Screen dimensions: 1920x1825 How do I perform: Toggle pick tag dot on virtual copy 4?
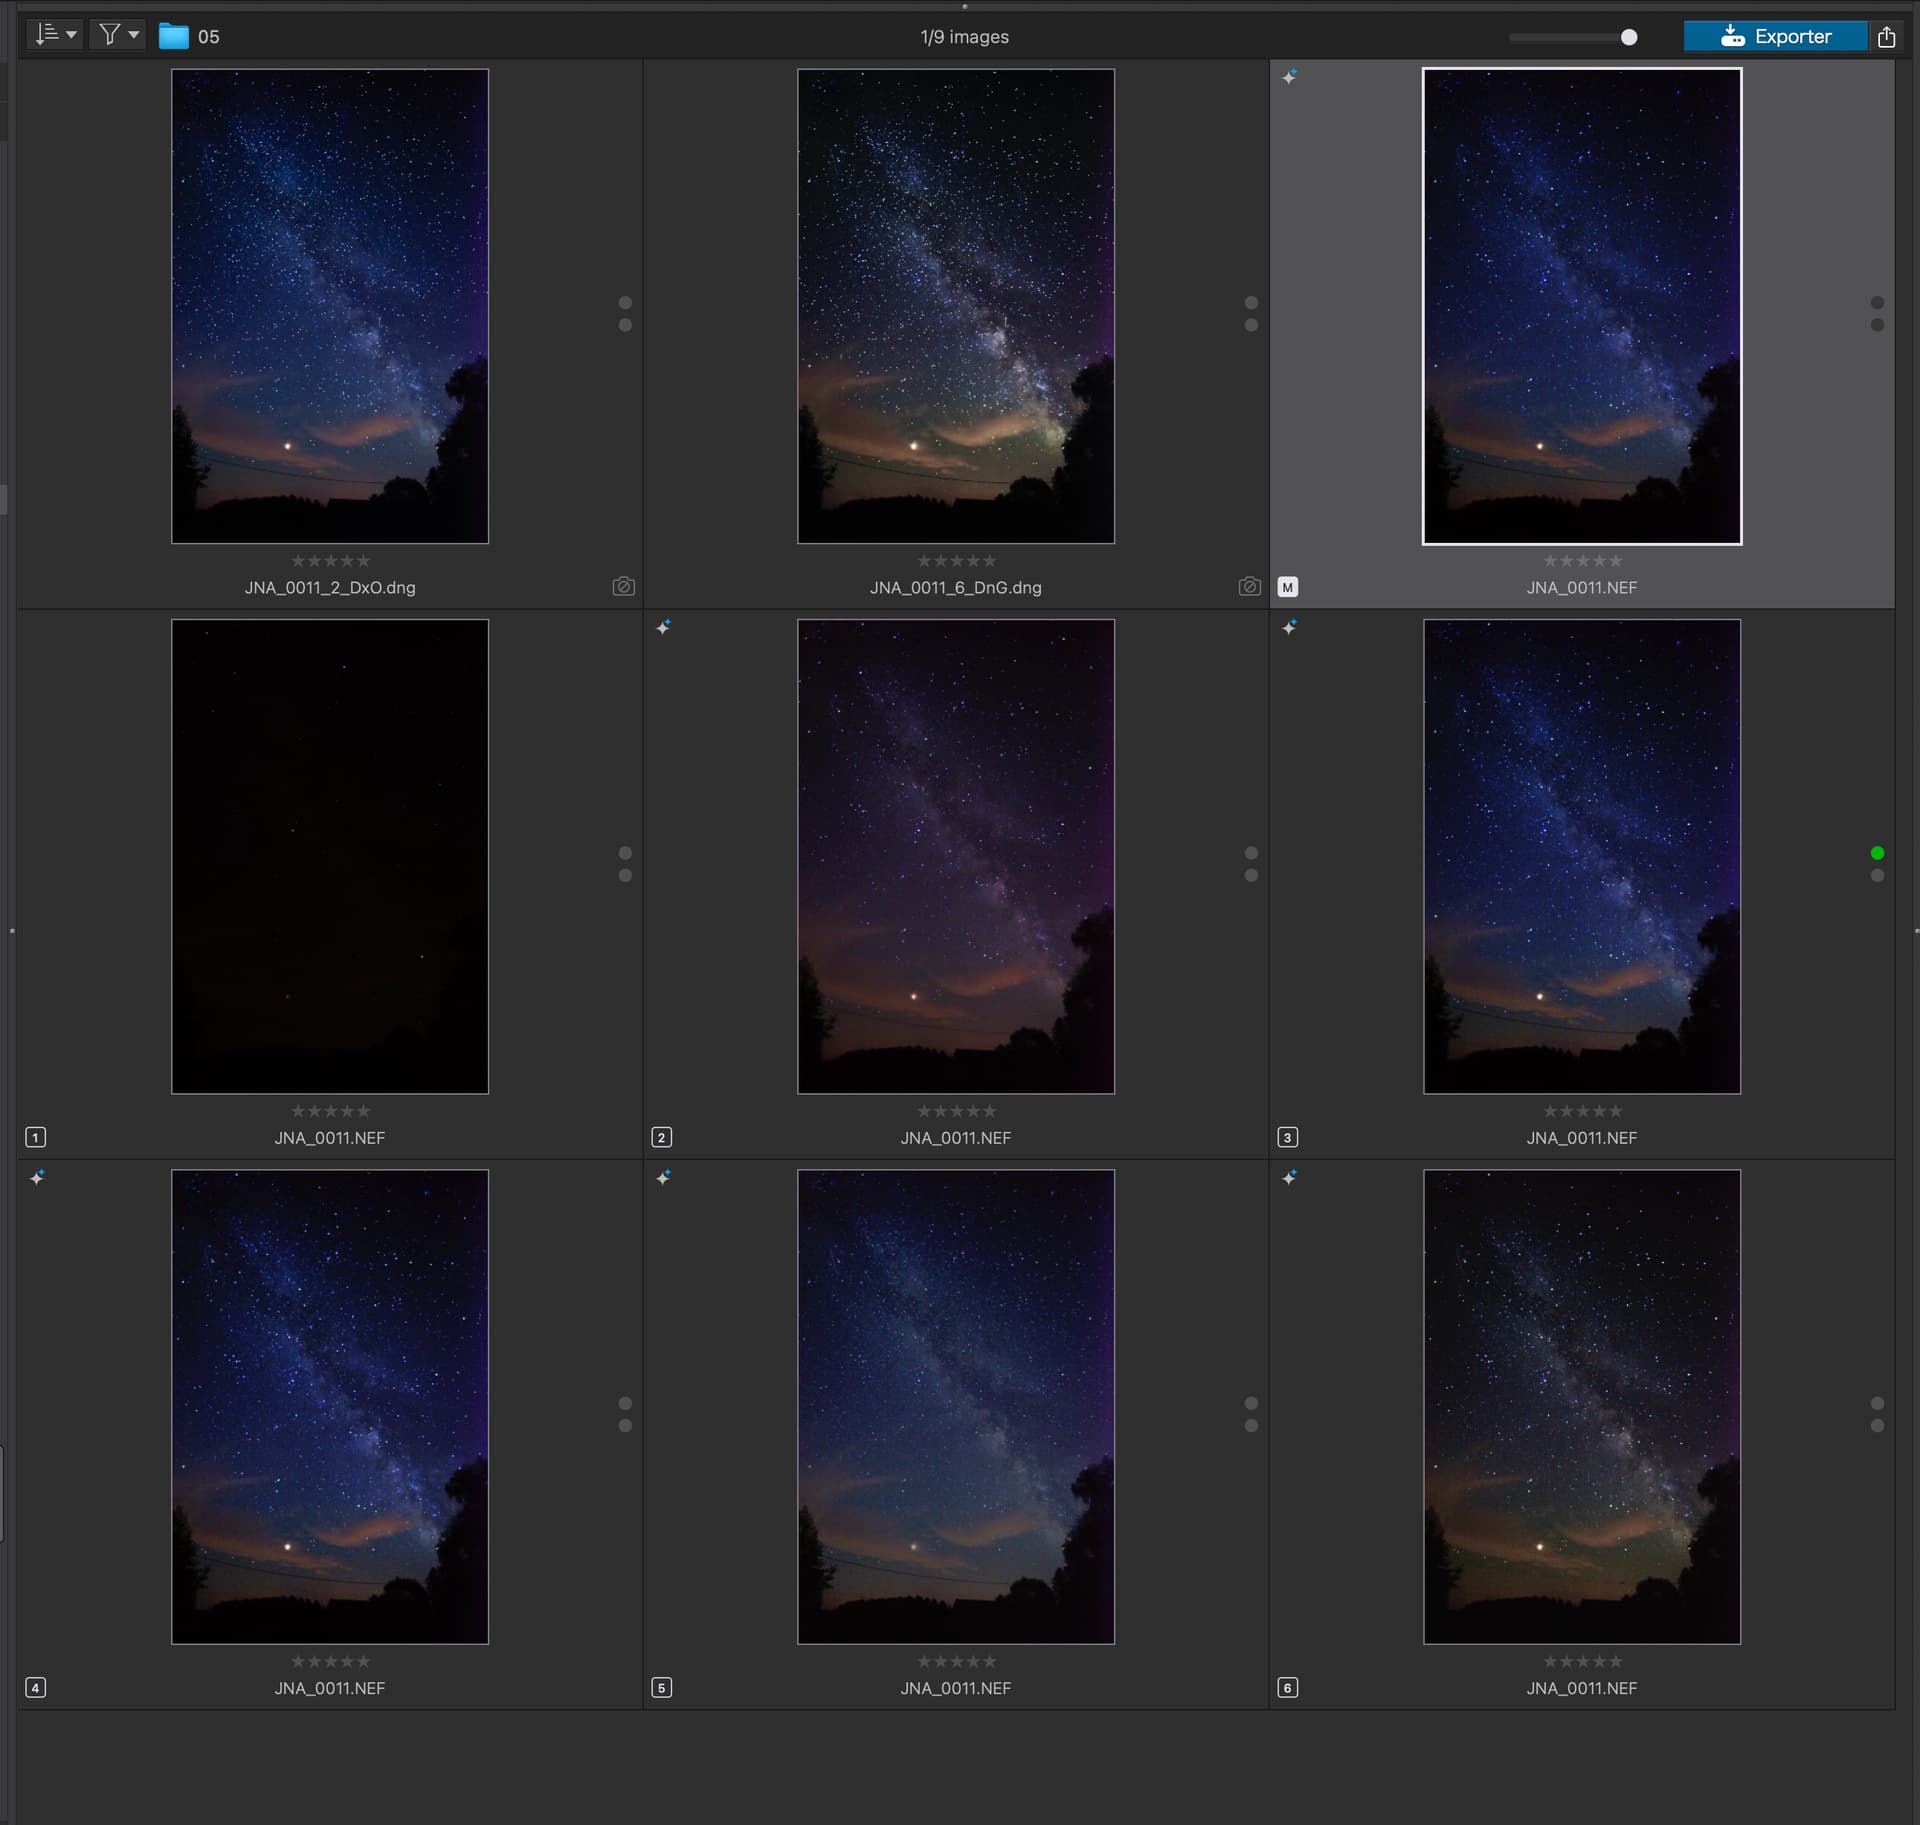point(625,1403)
